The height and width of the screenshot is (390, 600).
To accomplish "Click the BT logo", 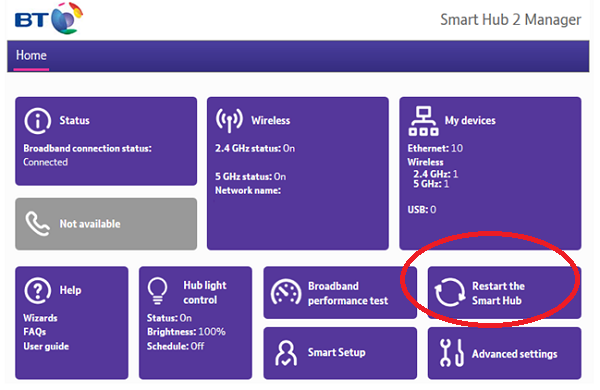I will pyautogui.click(x=49, y=18).
